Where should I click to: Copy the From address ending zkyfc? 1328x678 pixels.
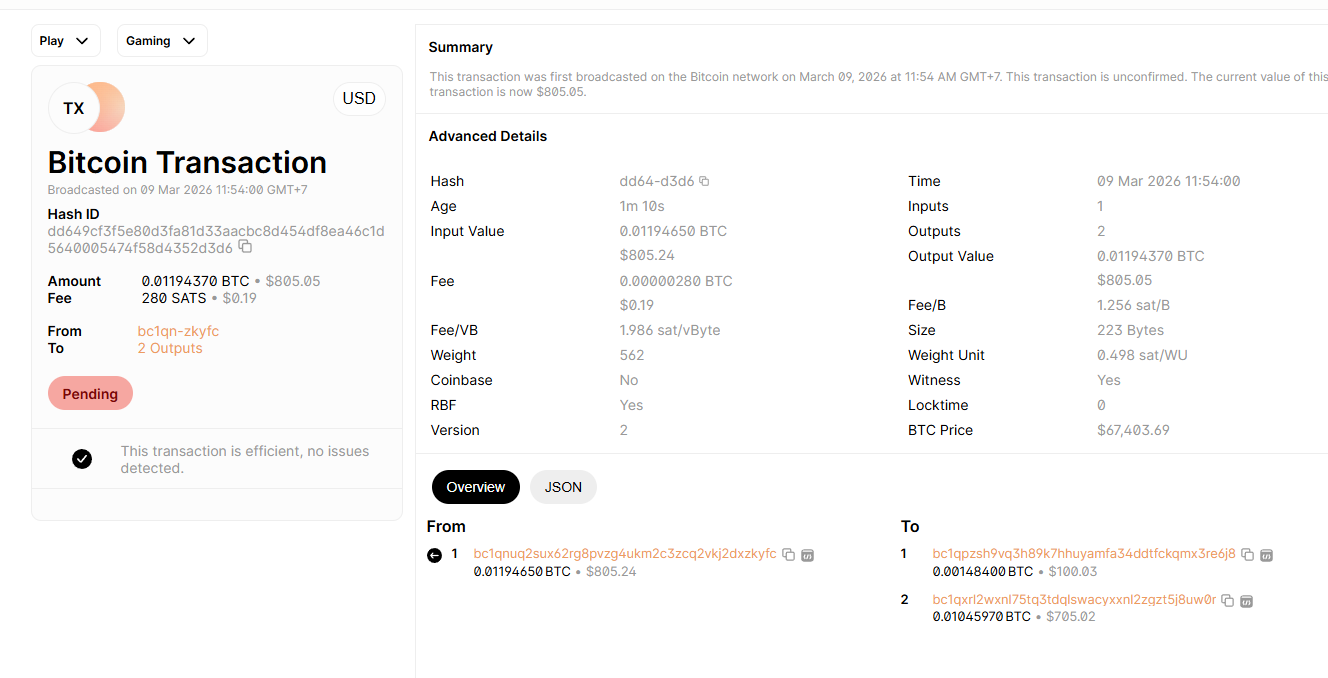coord(788,554)
